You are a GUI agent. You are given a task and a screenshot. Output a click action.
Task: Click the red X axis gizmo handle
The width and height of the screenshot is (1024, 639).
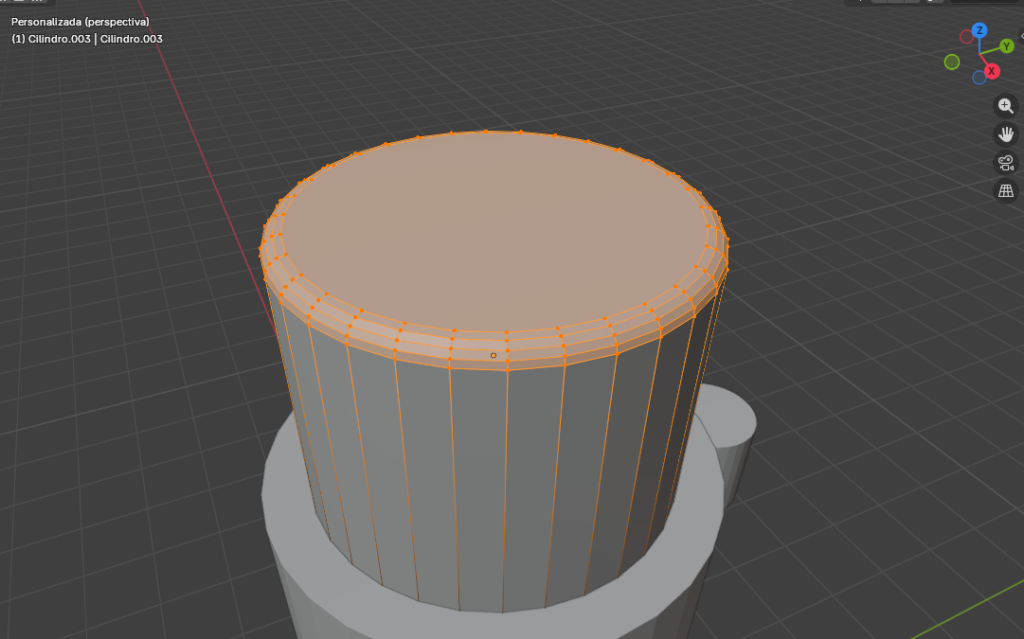point(991,71)
